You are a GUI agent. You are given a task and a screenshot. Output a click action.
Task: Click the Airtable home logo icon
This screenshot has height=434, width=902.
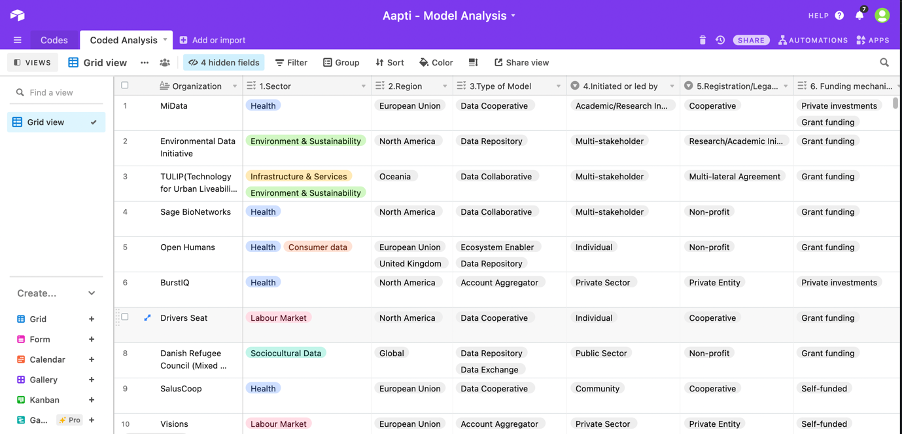tap(17, 16)
